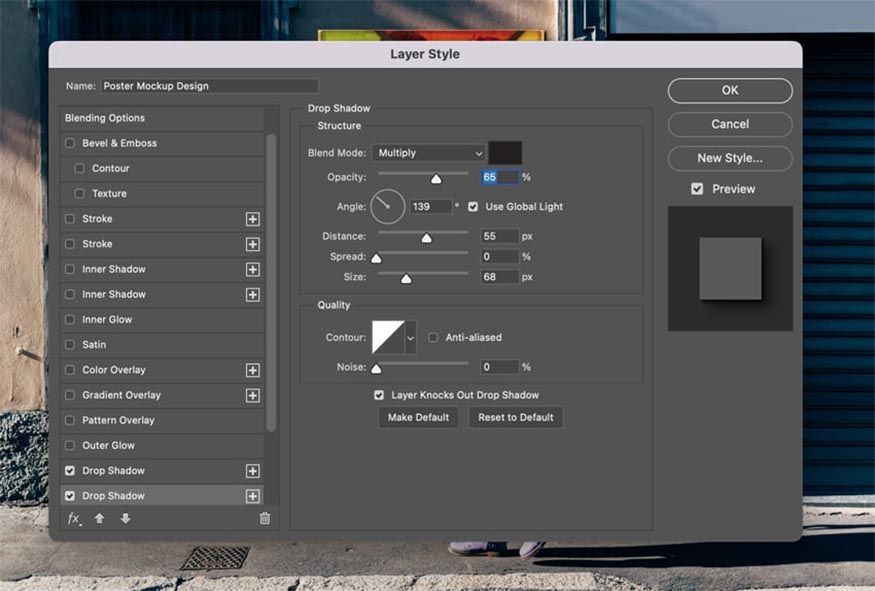Select the Blending Options row
The width and height of the screenshot is (875, 591).
coord(162,118)
